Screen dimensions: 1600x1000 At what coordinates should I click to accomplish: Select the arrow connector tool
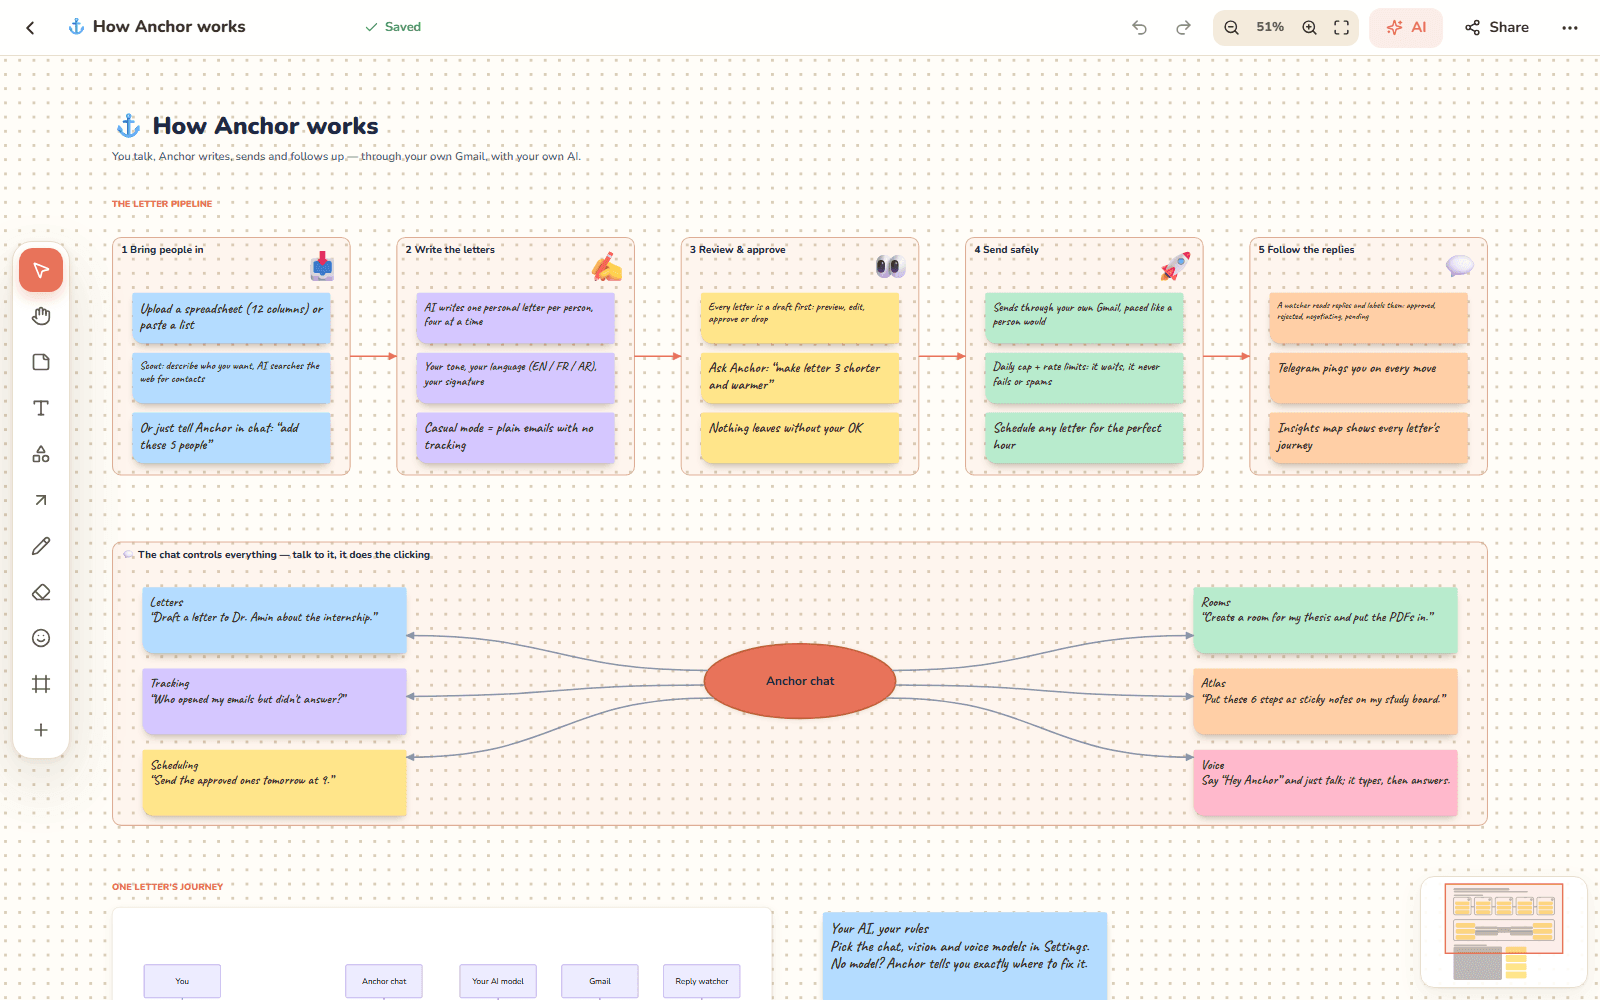(x=41, y=500)
